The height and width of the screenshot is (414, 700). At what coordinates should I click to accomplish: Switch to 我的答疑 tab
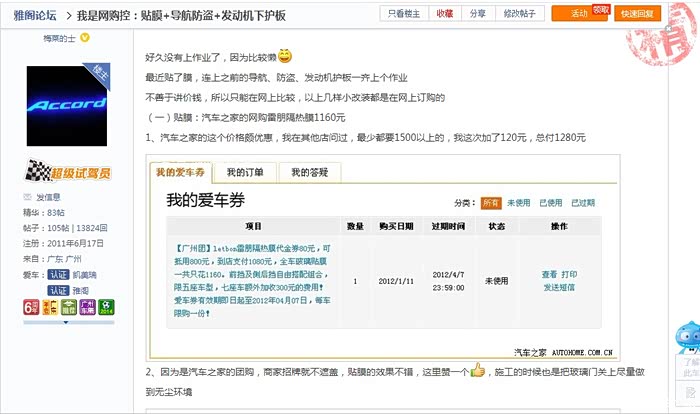click(x=309, y=172)
